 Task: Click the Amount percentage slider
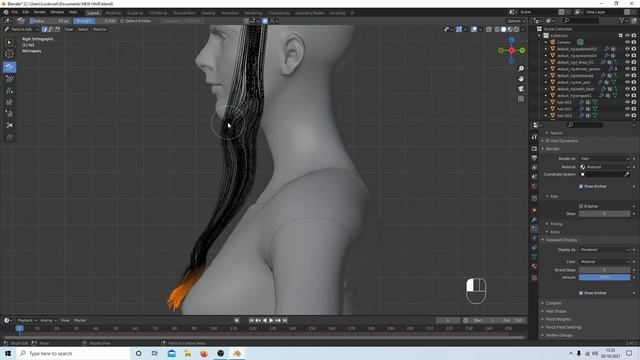tap(604, 278)
